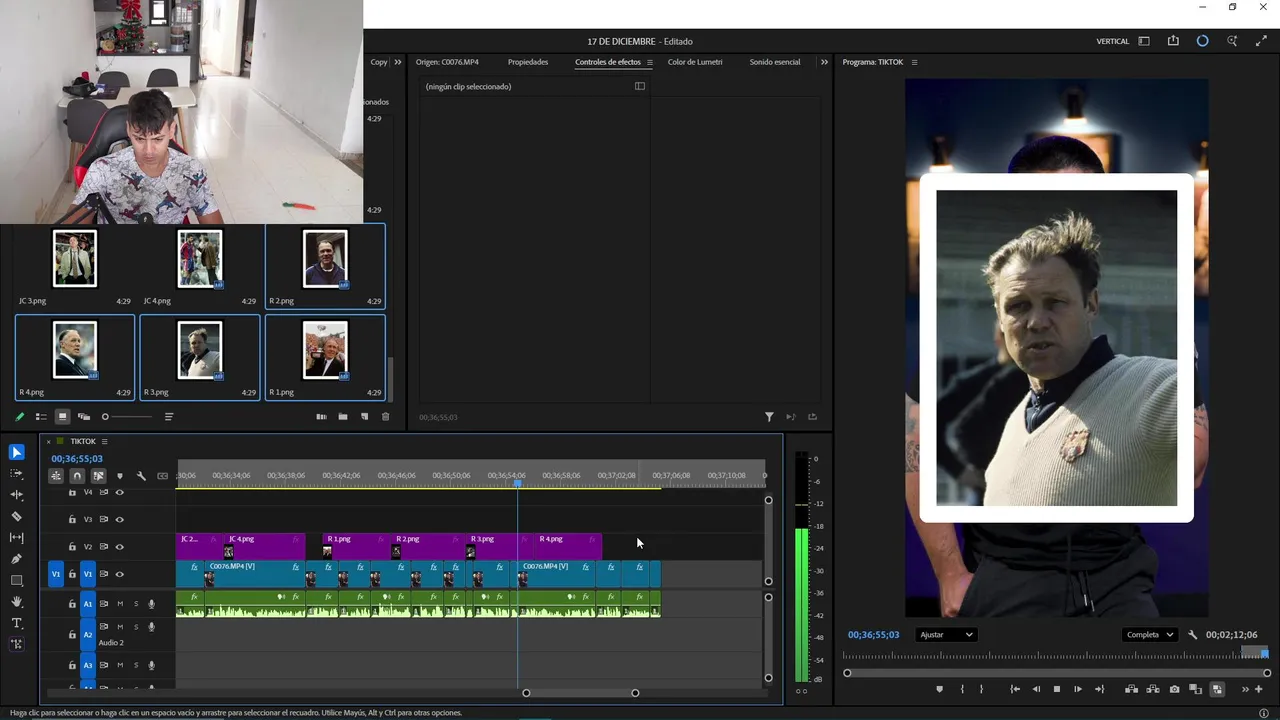Viewport: 1280px width, 720px height.
Task: Toggle visibility of track V1
Action: tap(120, 574)
